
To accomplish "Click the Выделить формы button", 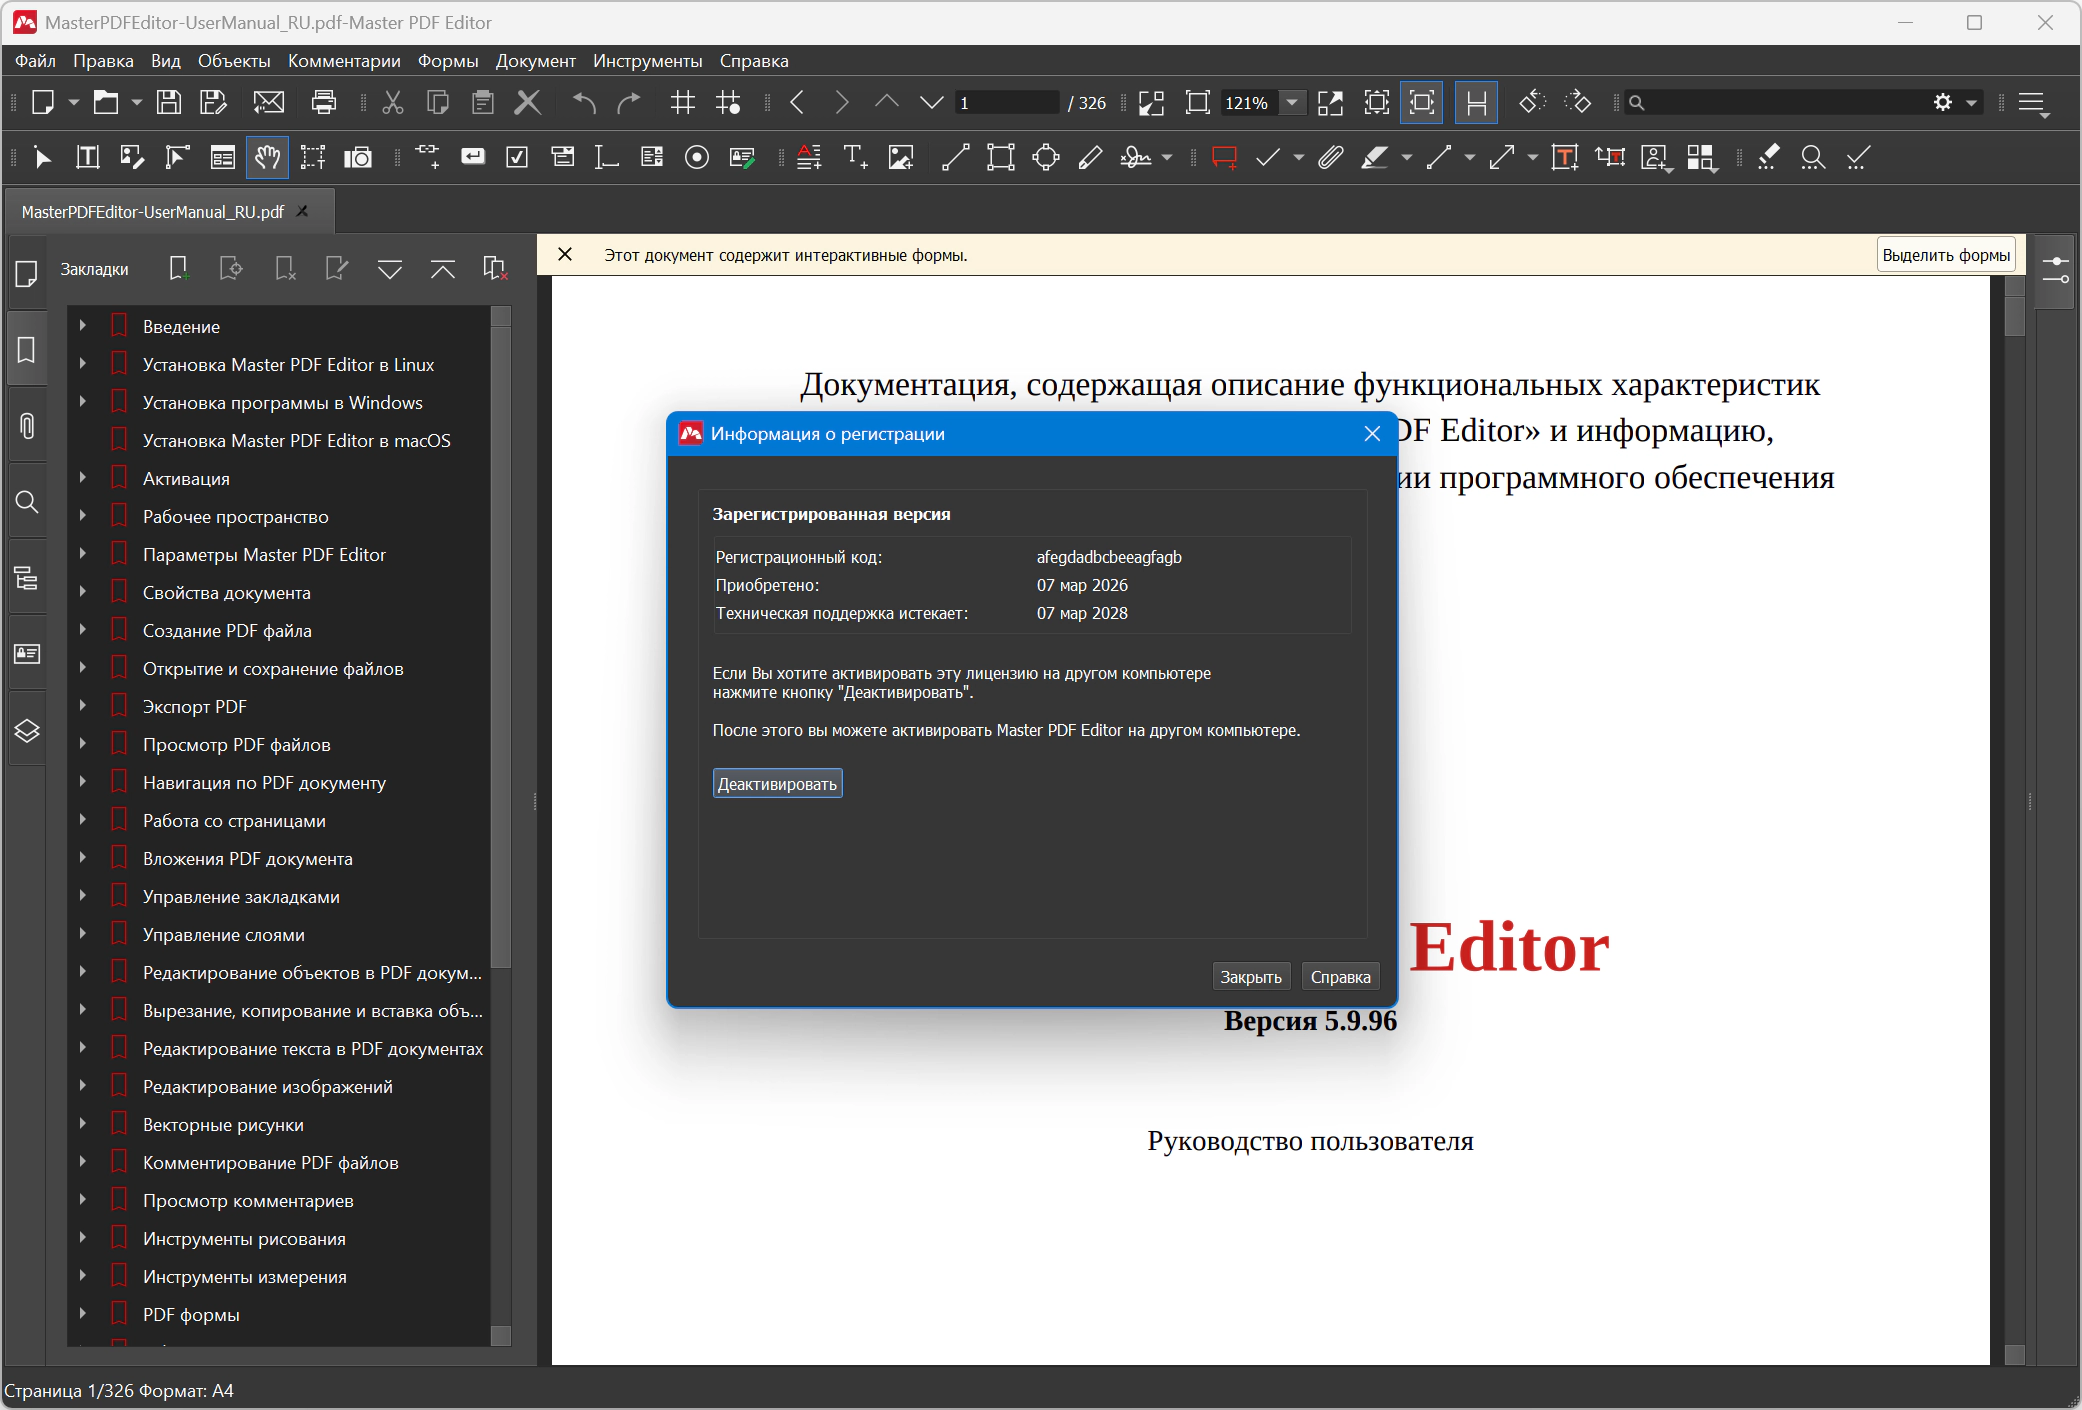I will 1945,255.
